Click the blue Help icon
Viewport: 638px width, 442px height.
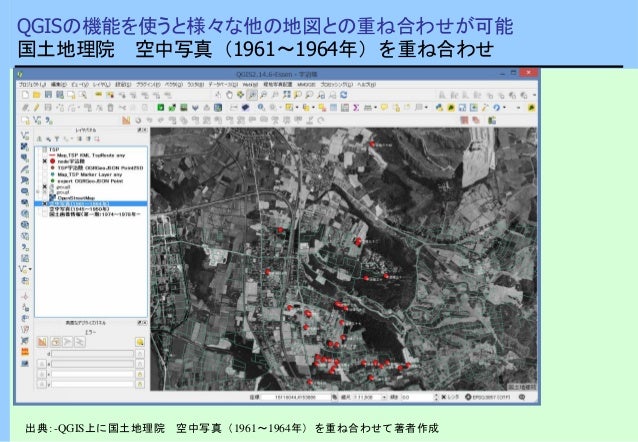(496, 107)
